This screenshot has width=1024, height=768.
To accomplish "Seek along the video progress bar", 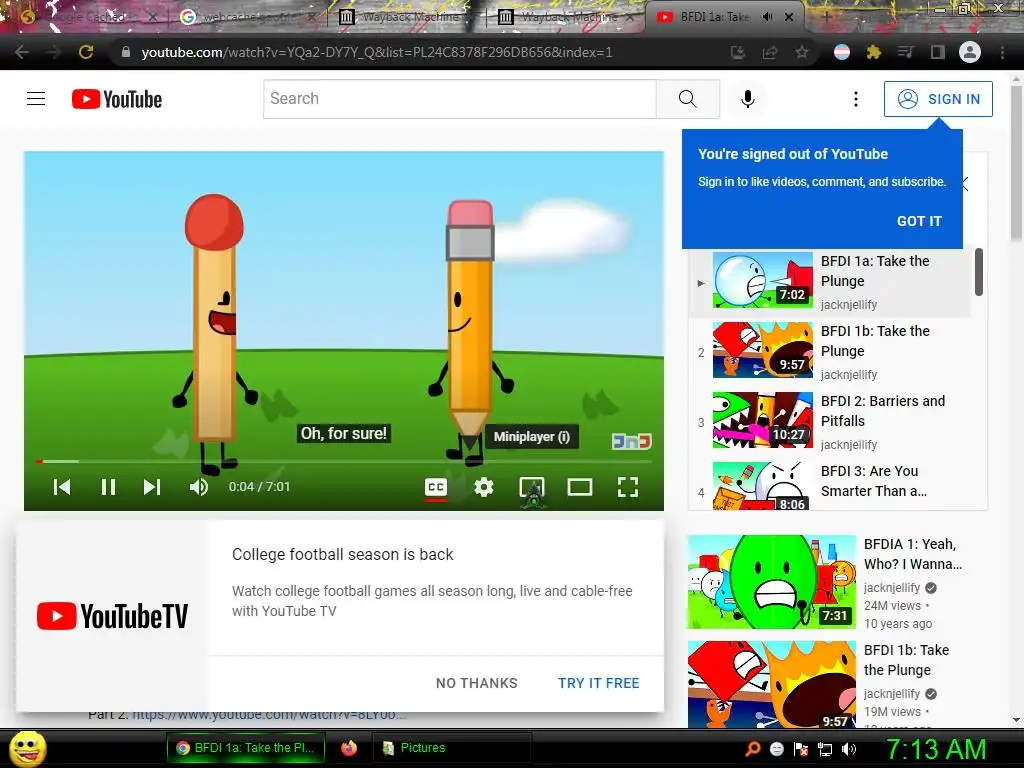I will pyautogui.click(x=344, y=461).
